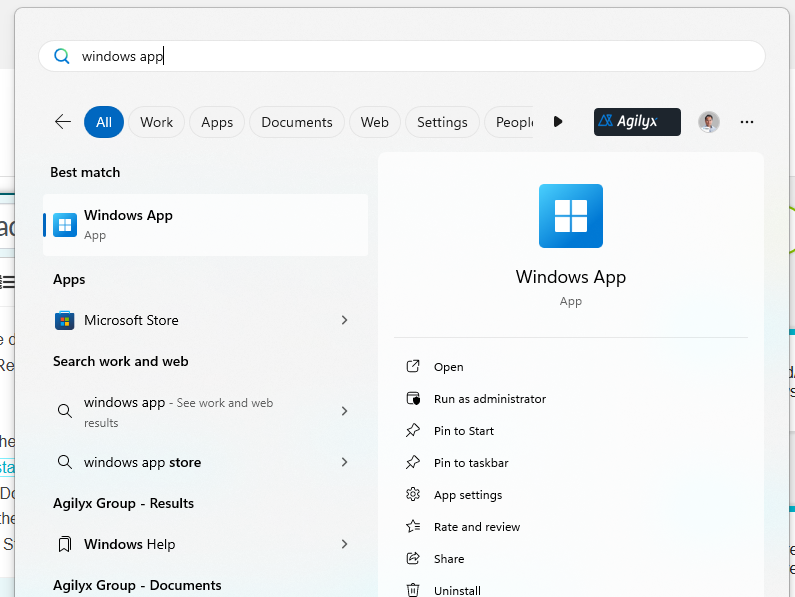The image size is (795, 597).
Task: Select Pin to taskbar option
Action: click(470, 463)
